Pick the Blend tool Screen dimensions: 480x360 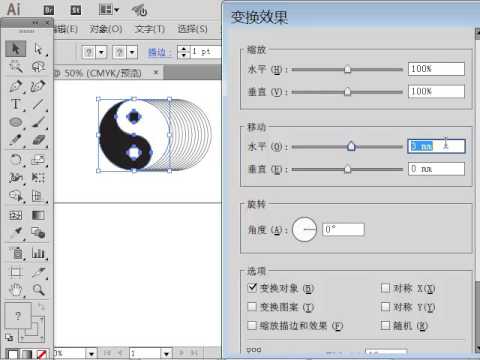38,232
